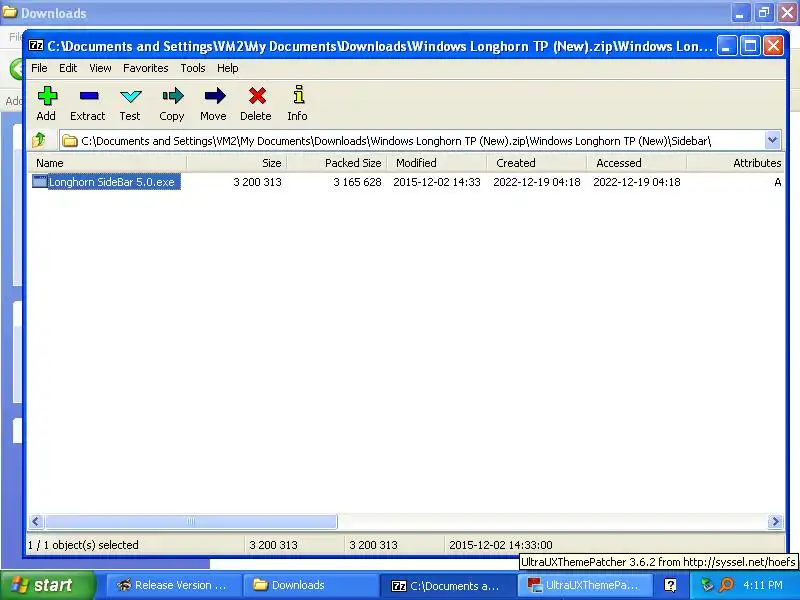Screen dimensions: 800x600
Task: Click status bar date 2015-12-02 14:33:00
Action: (501, 545)
